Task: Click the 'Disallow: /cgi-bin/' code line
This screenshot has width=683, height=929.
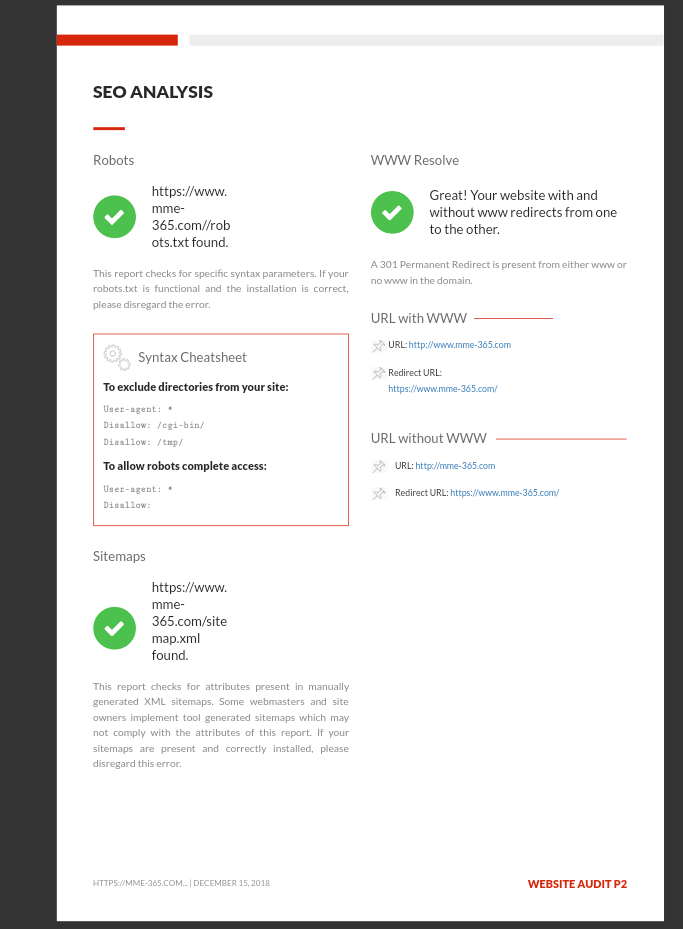Action: 154,425
